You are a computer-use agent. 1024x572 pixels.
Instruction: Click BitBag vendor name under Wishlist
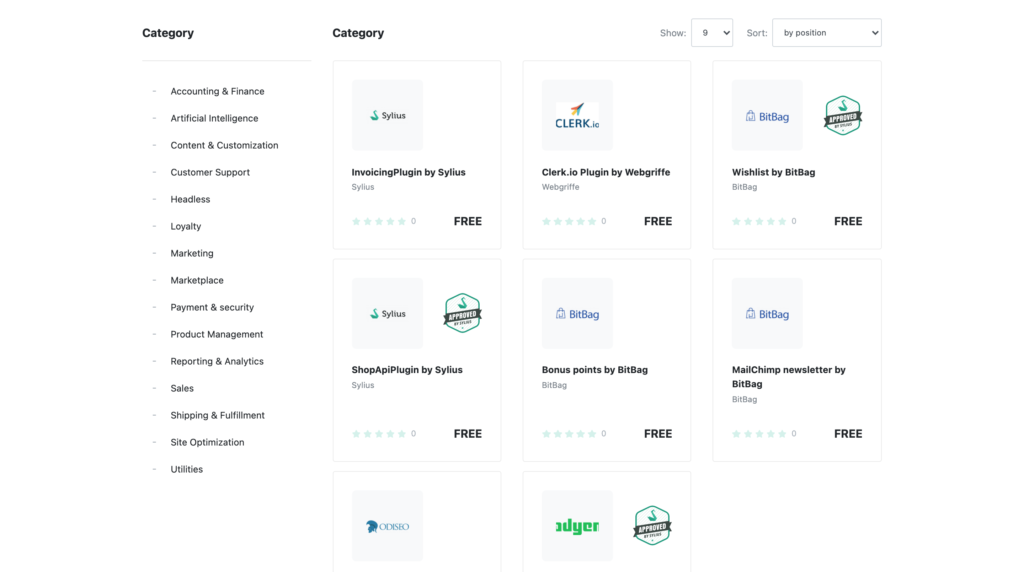[744, 187]
